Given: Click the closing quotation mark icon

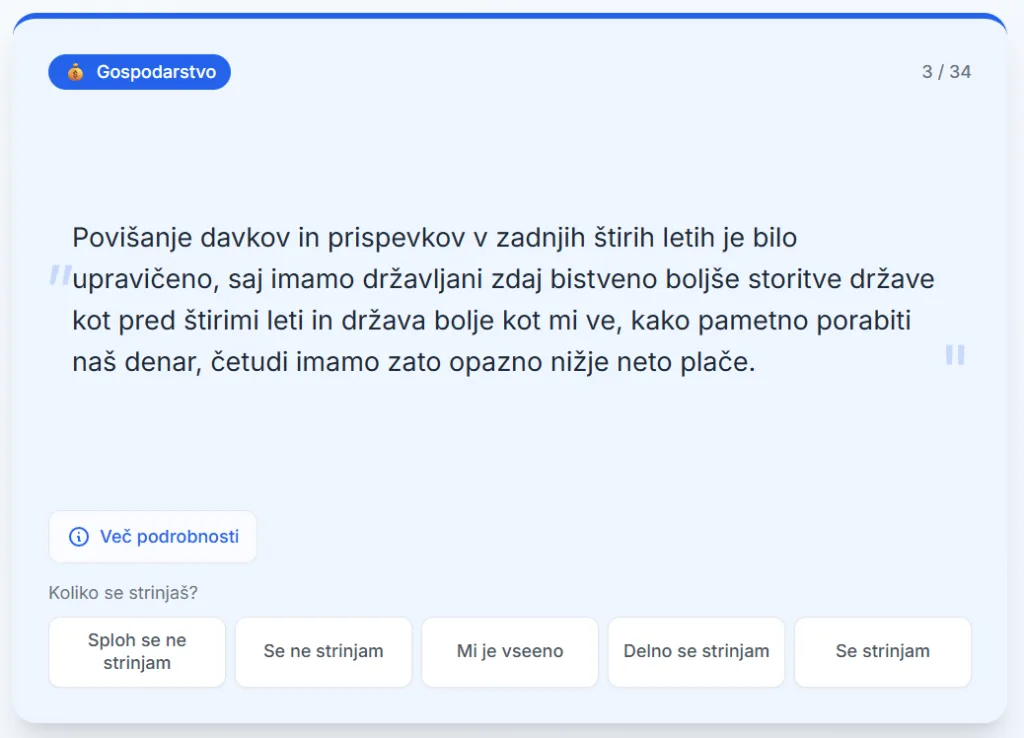Looking at the screenshot, I should click(x=955, y=355).
